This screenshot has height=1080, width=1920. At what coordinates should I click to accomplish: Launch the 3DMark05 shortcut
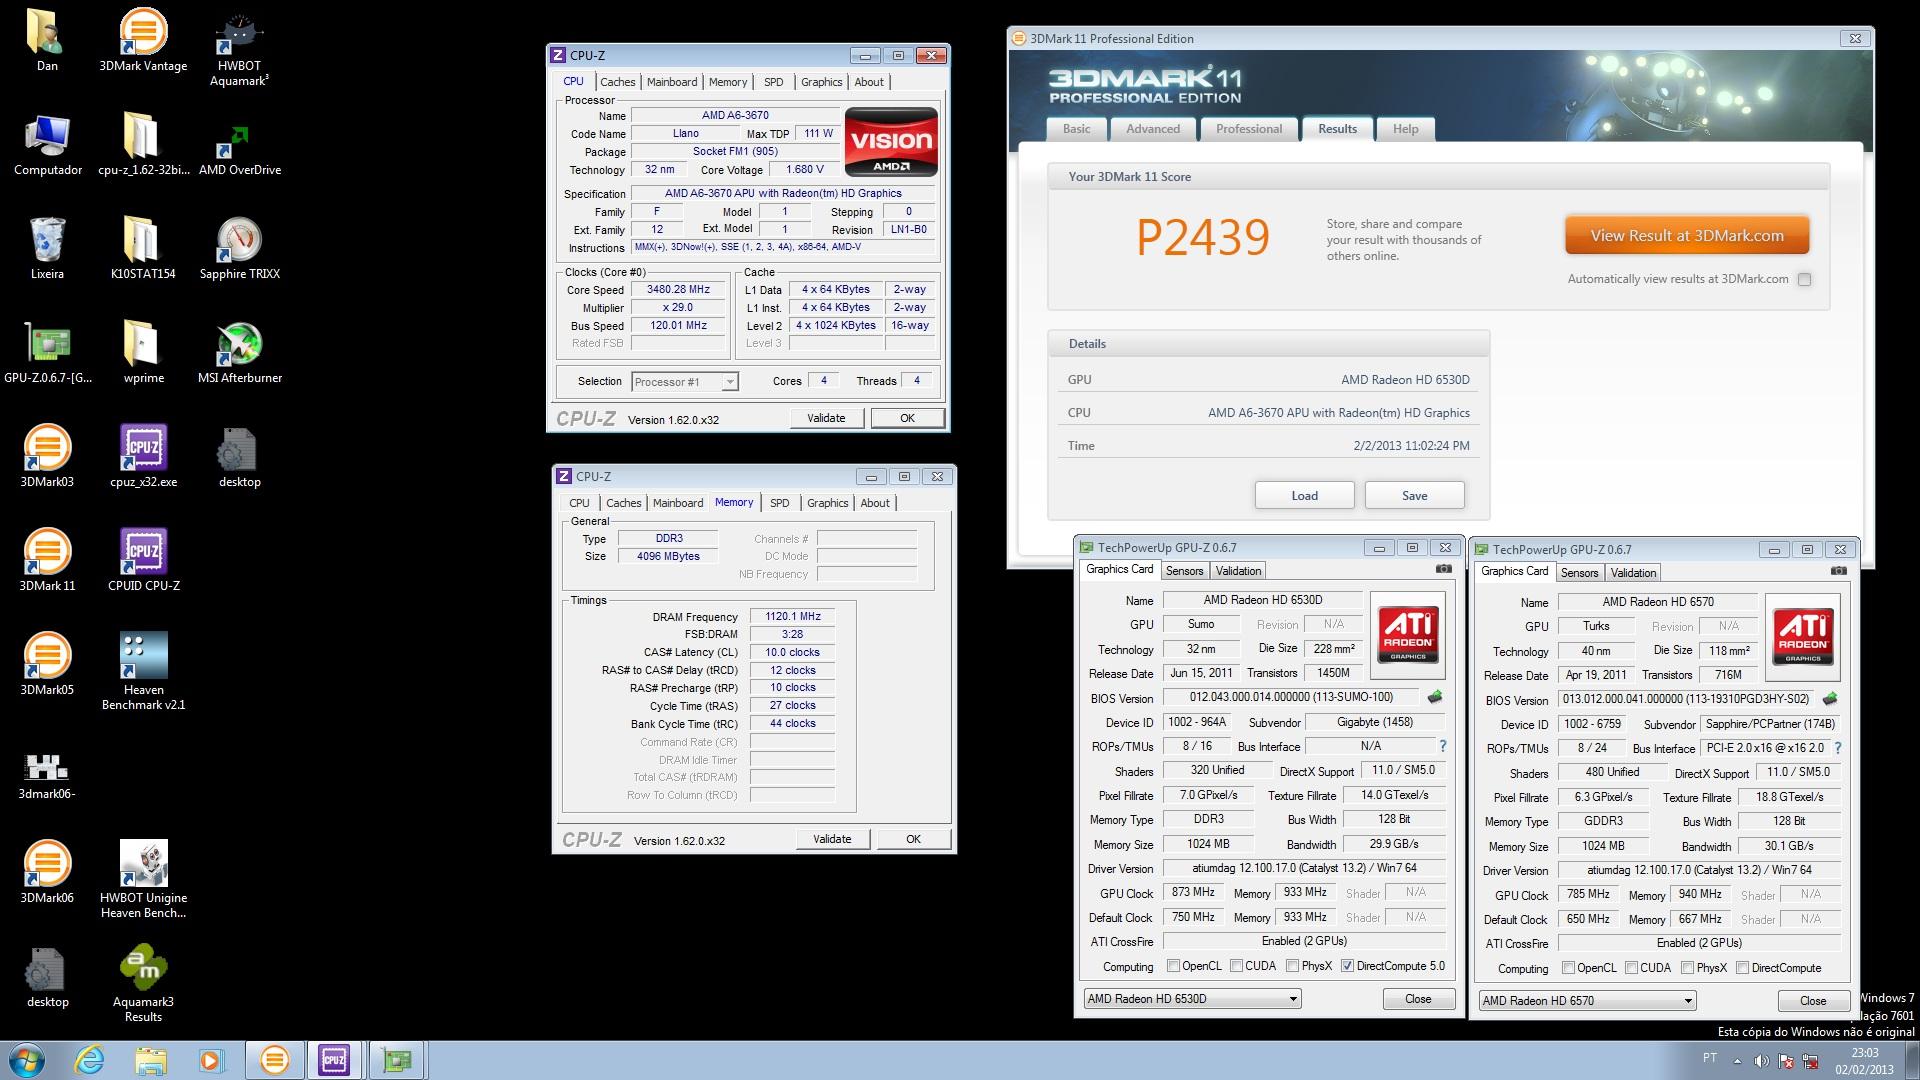click(x=47, y=664)
